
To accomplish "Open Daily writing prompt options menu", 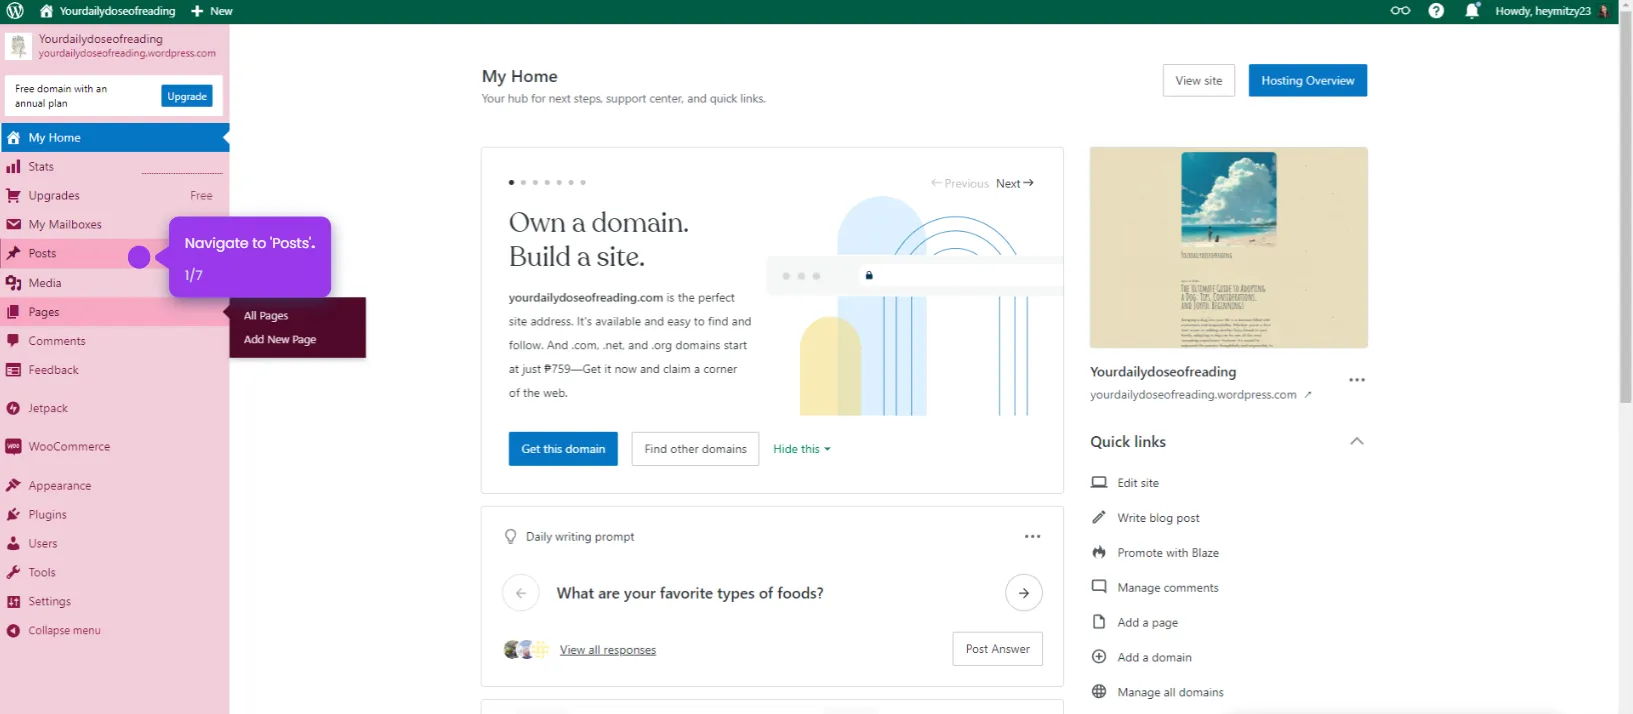I will pyautogui.click(x=1032, y=537).
